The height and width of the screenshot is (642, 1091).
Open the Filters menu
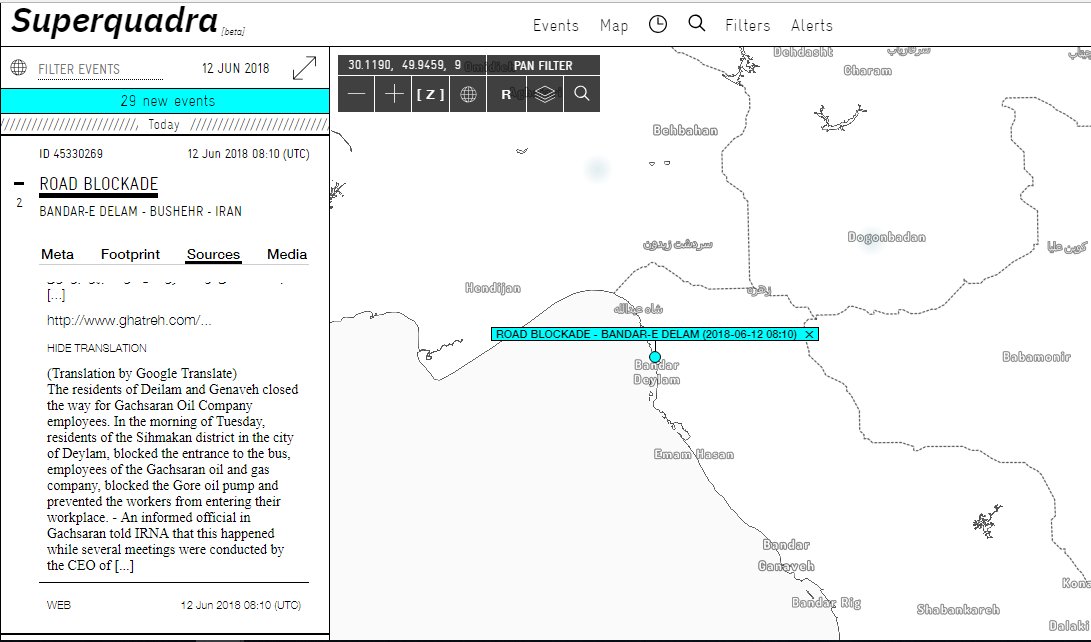tap(747, 26)
